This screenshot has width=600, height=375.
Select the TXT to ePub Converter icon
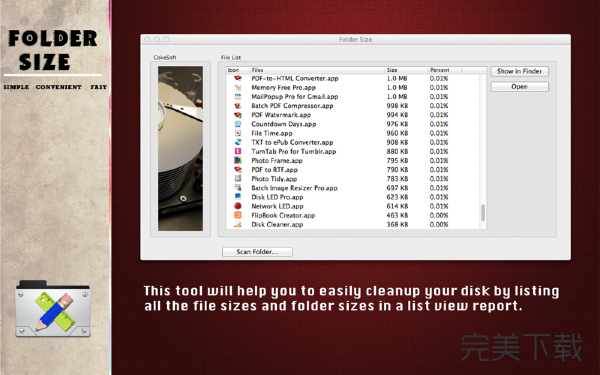click(238, 142)
